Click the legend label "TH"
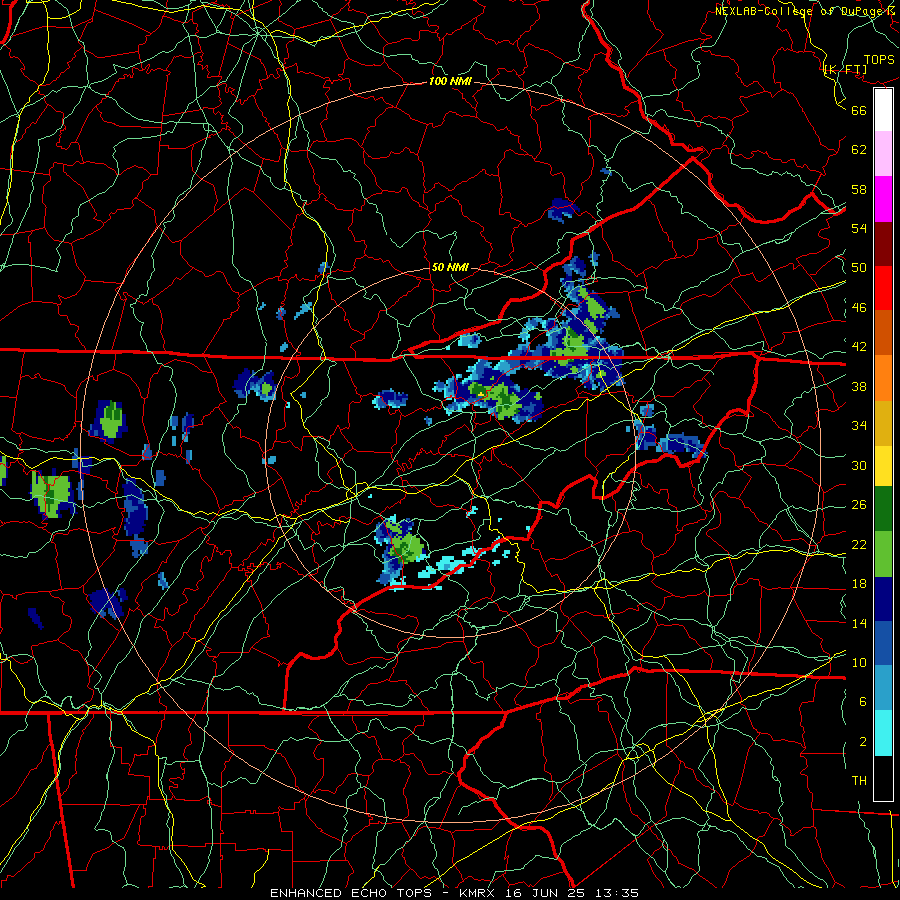Viewport: 900px width, 900px height. tap(859, 781)
